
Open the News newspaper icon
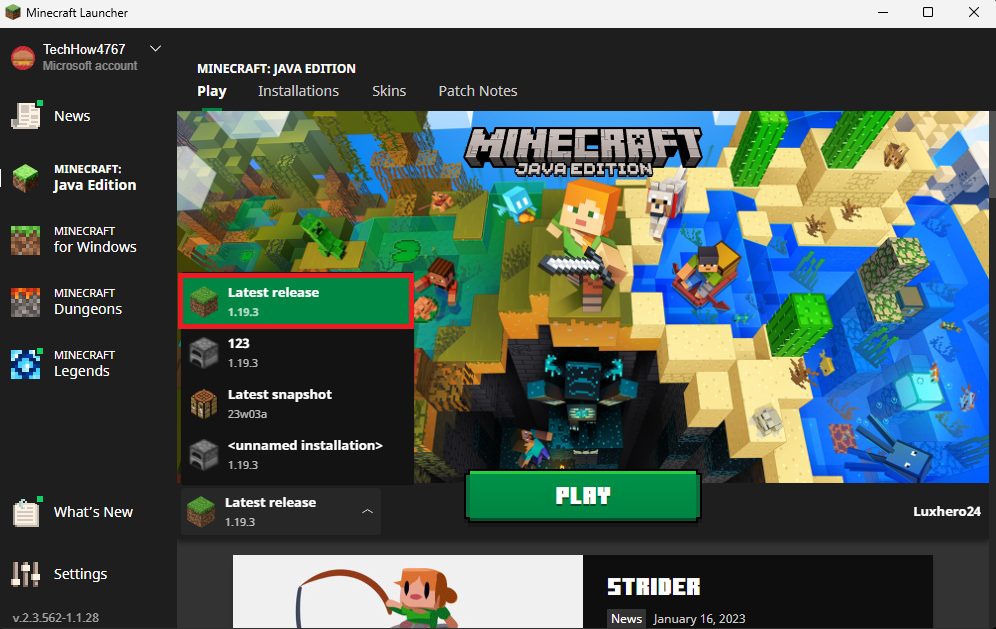click(x=27, y=116)
